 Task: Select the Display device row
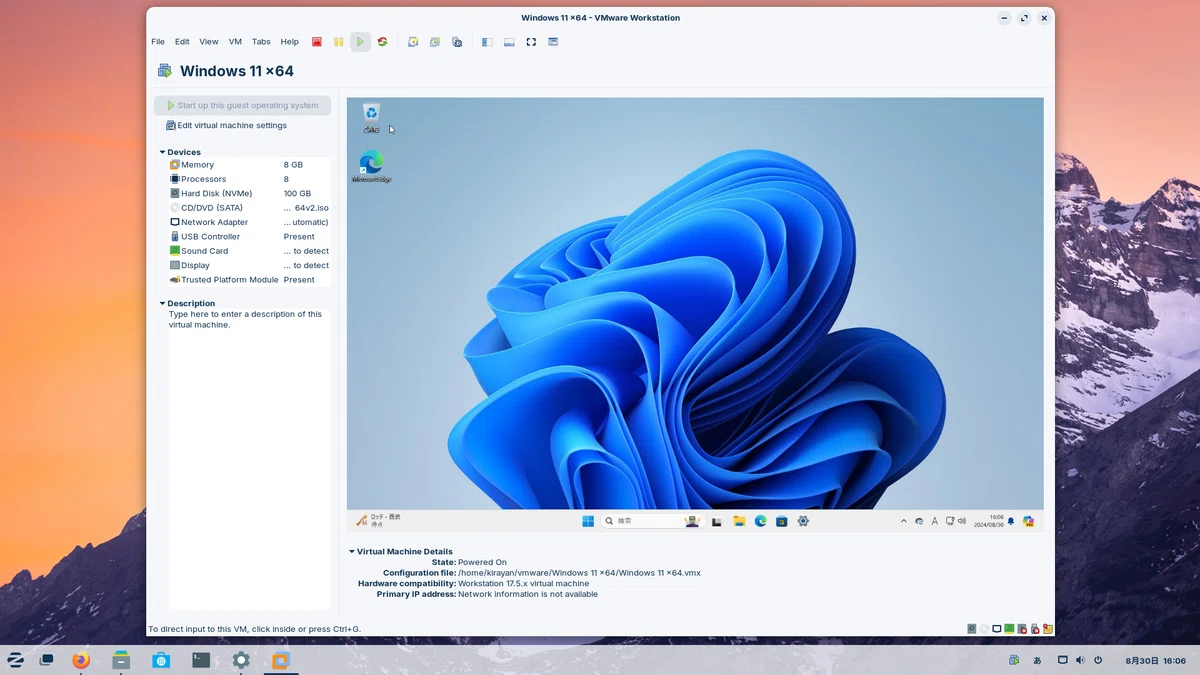coord(249,266)
